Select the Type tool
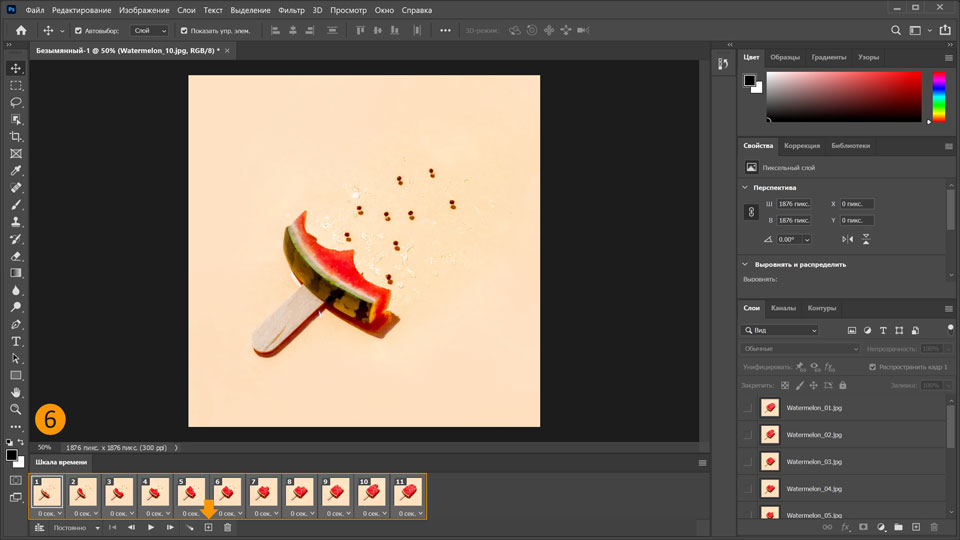This screenshot has height=540, width=960. (16, 341)
